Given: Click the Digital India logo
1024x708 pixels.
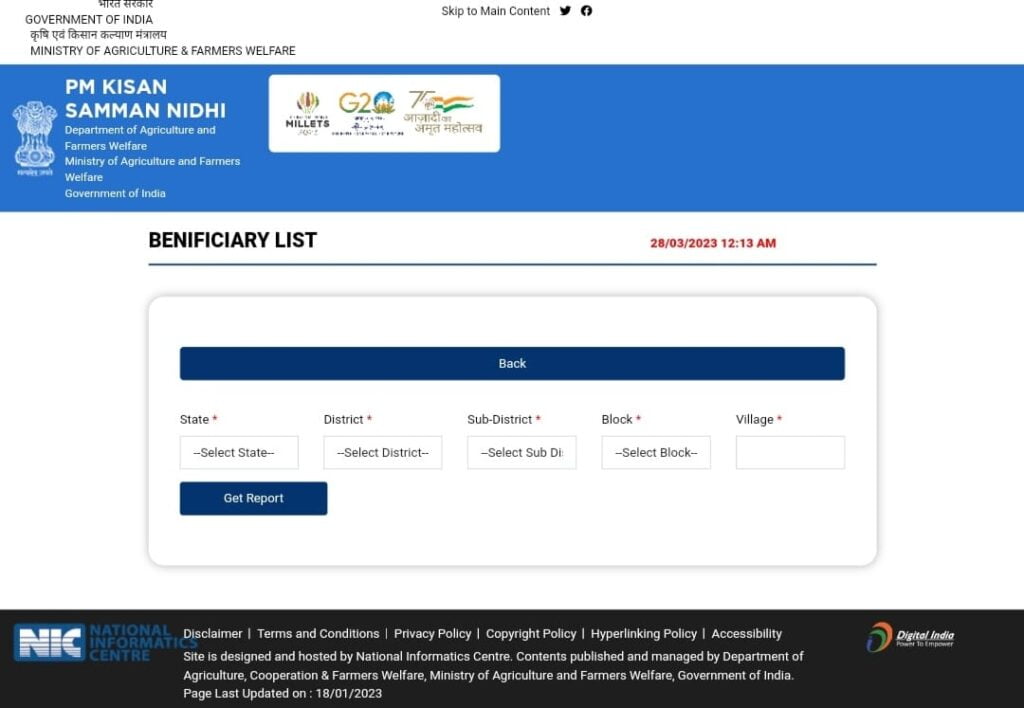Looking at the screenshot, I should click(910, 637).
